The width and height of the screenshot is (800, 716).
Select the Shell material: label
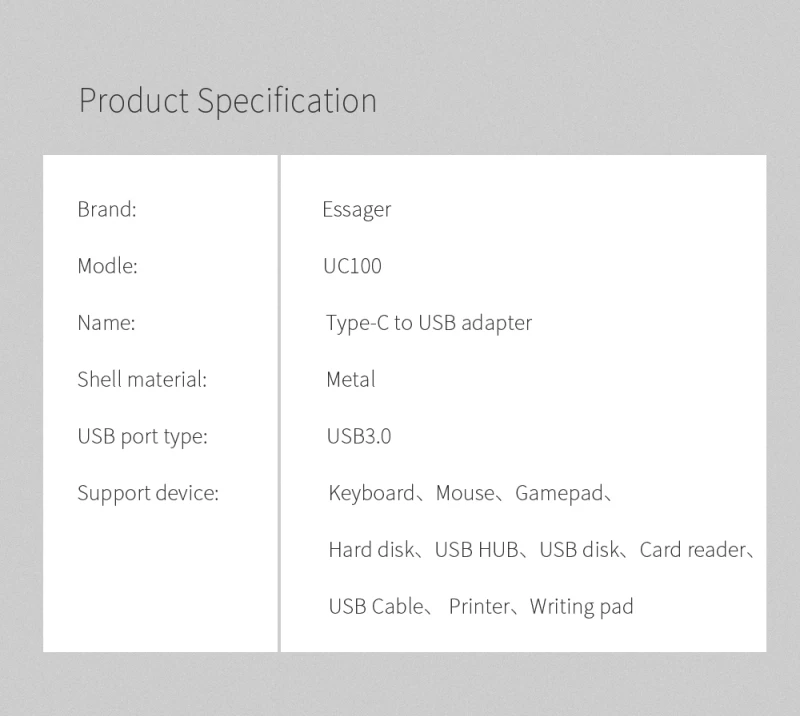pyautogui.click(x=142, y=379)
